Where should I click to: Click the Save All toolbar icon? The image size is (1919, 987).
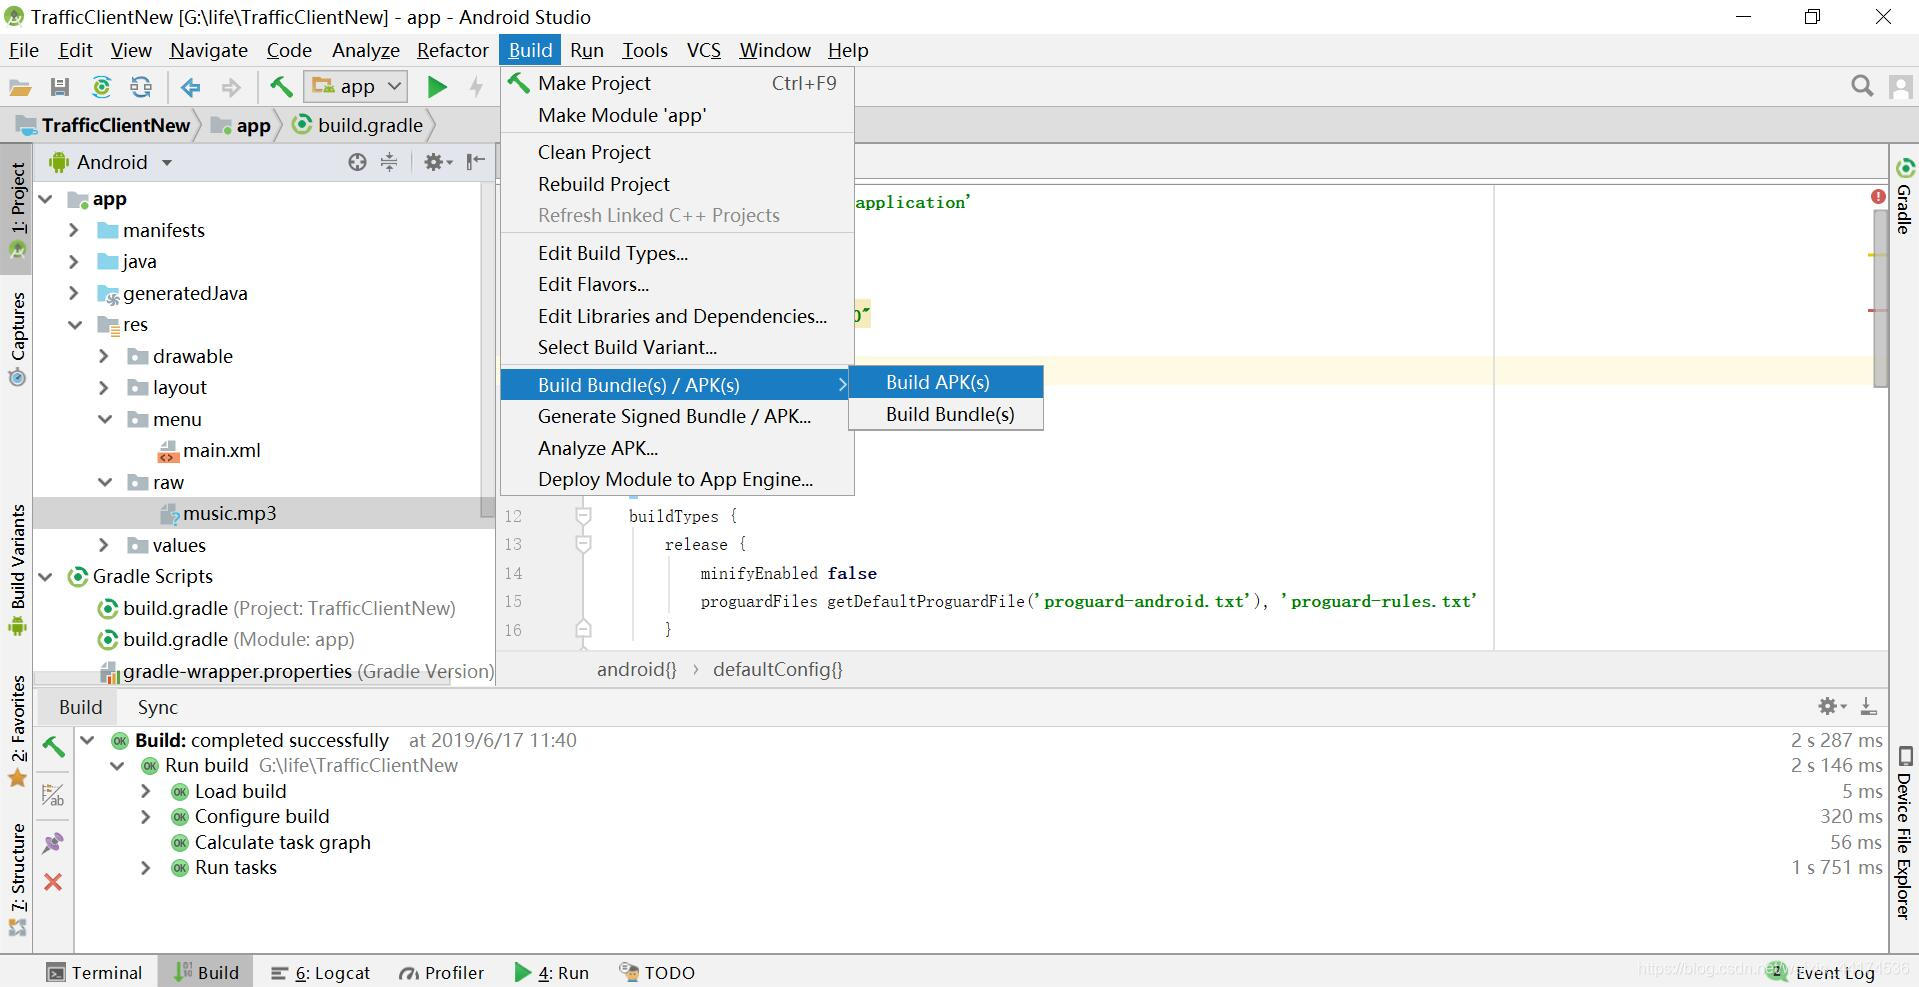coord(60,88)
